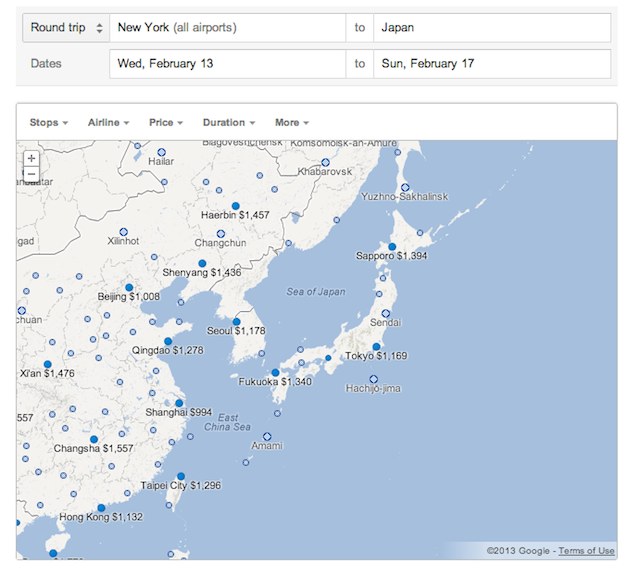Click the Sendai airport marker
Screen dimensions: 640x576
(386, 314)
